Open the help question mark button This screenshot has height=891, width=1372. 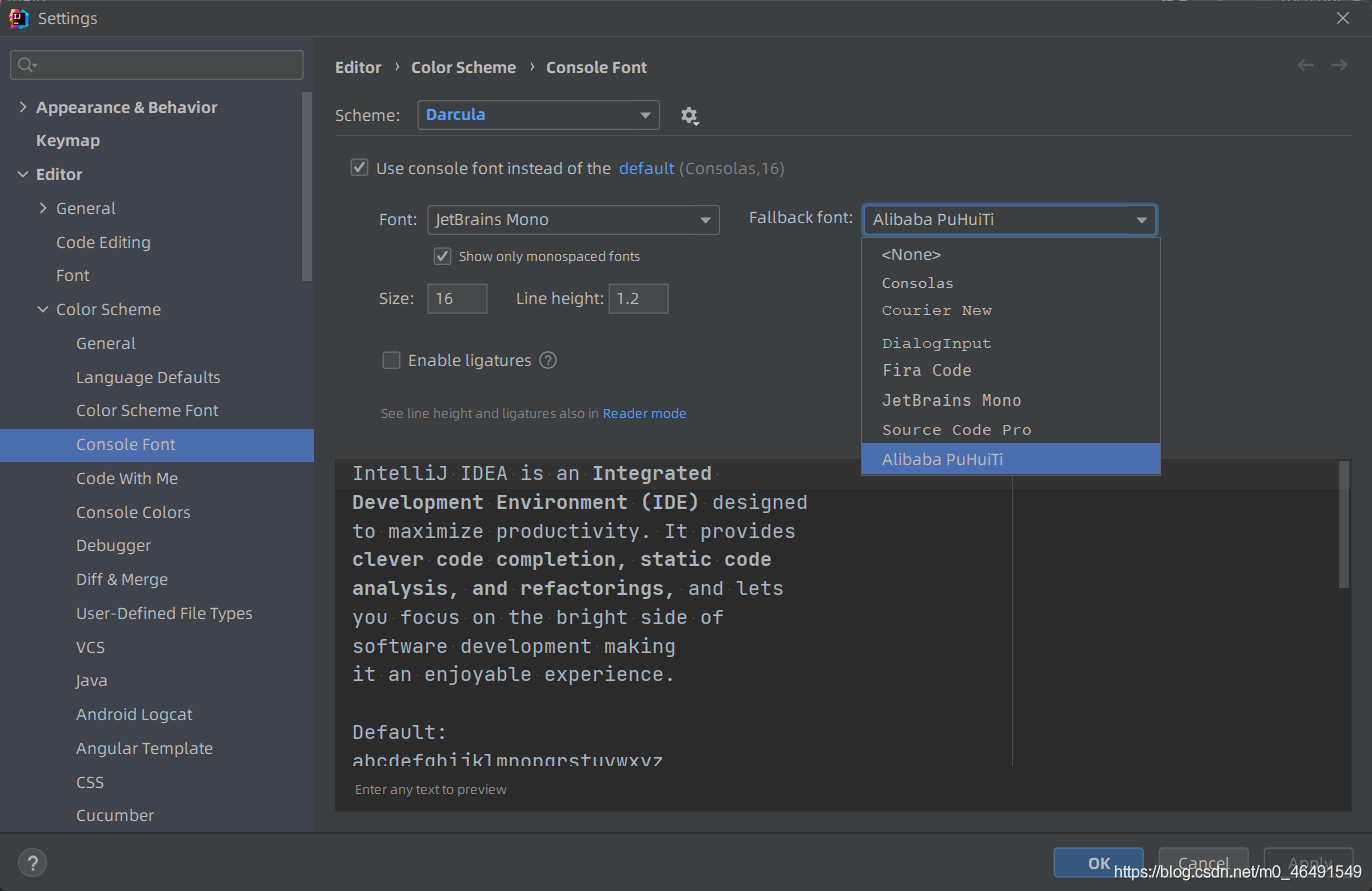32,863
